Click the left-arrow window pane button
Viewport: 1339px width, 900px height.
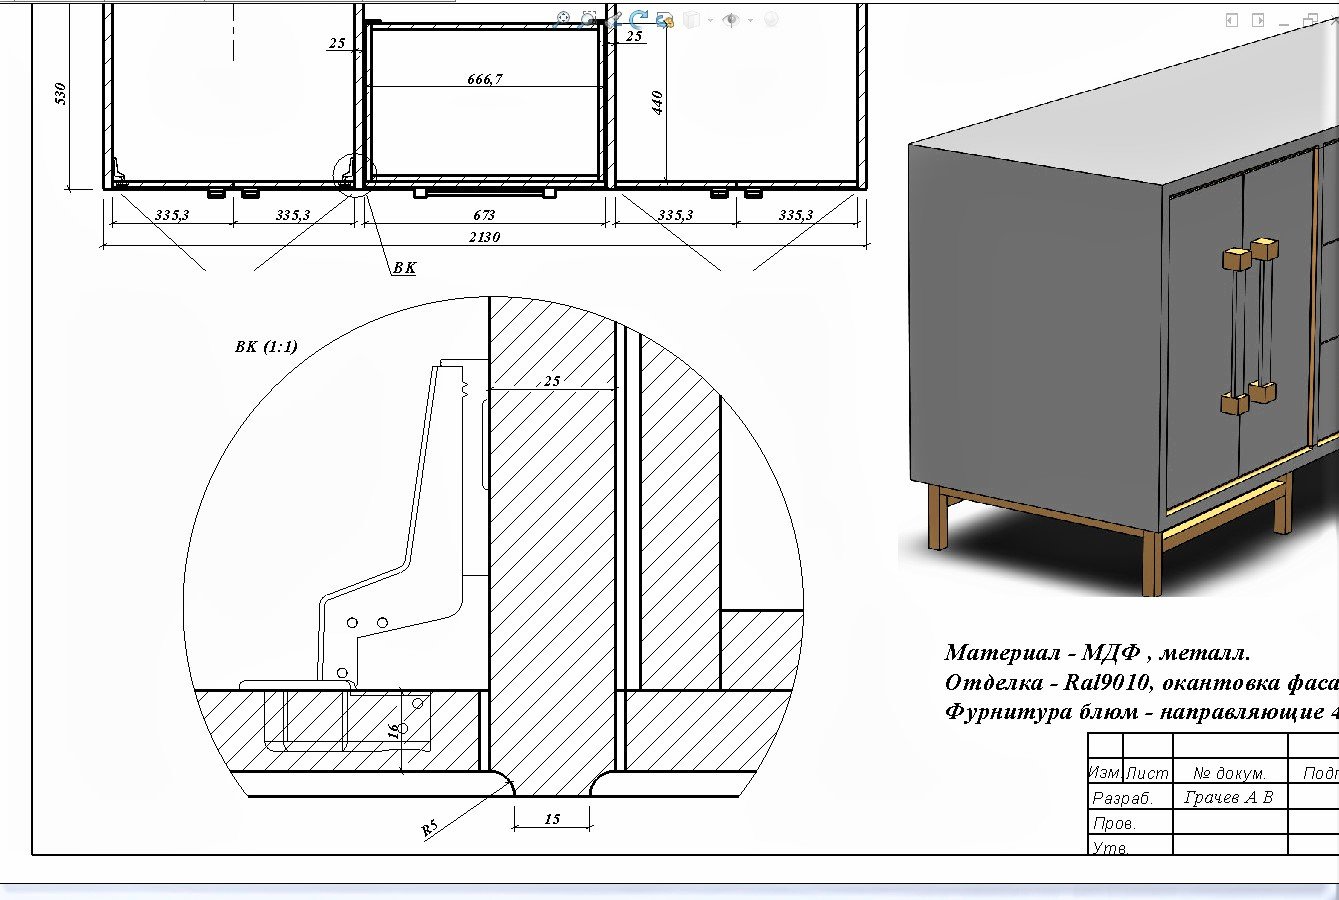(x=1232, y=20)
